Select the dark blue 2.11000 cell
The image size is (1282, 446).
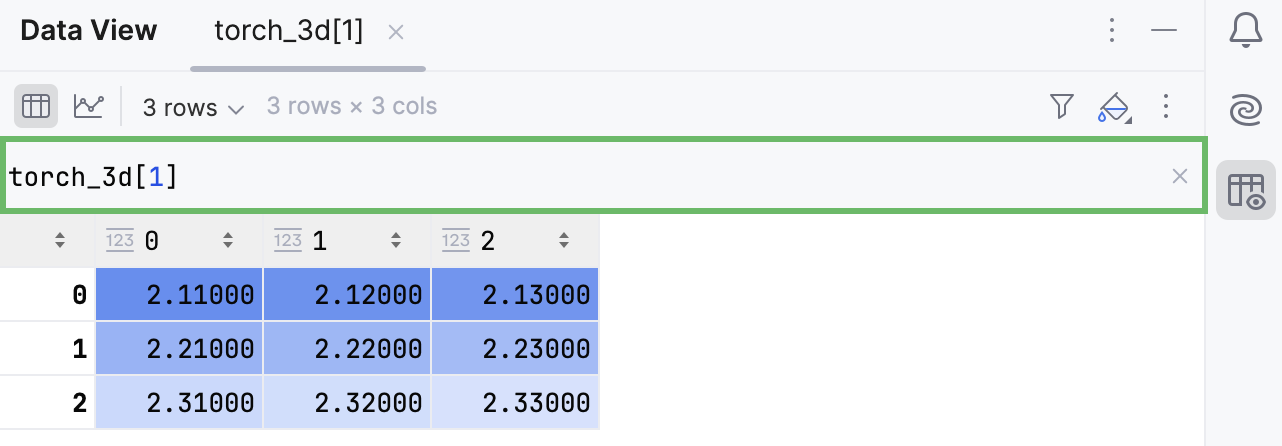180,295
